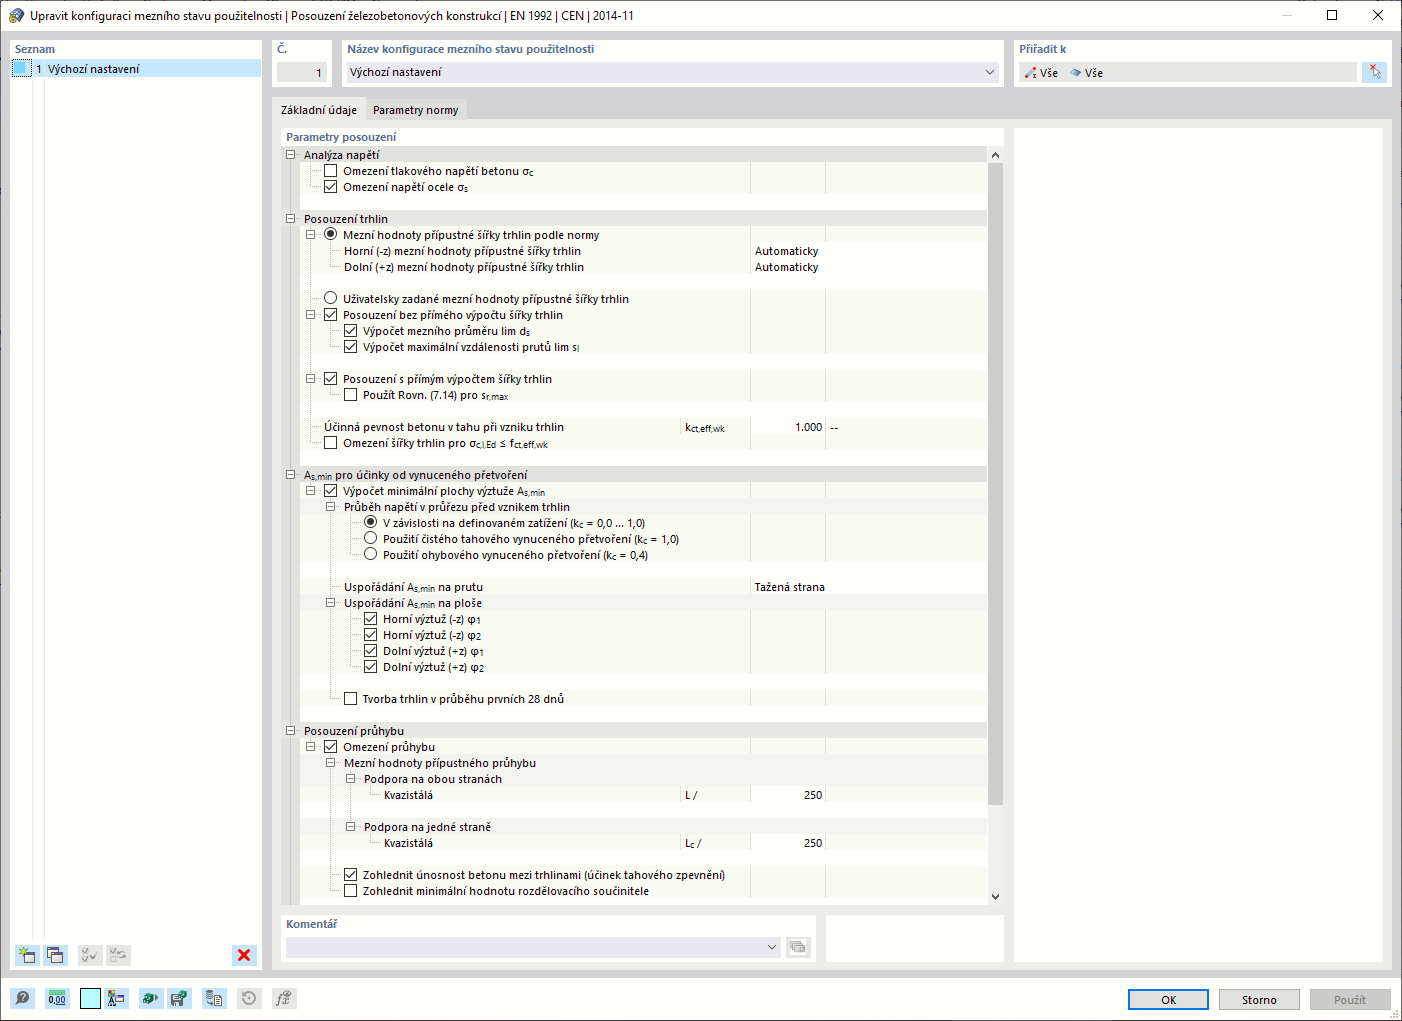Open the configuration name dropdown

point(990,72)
